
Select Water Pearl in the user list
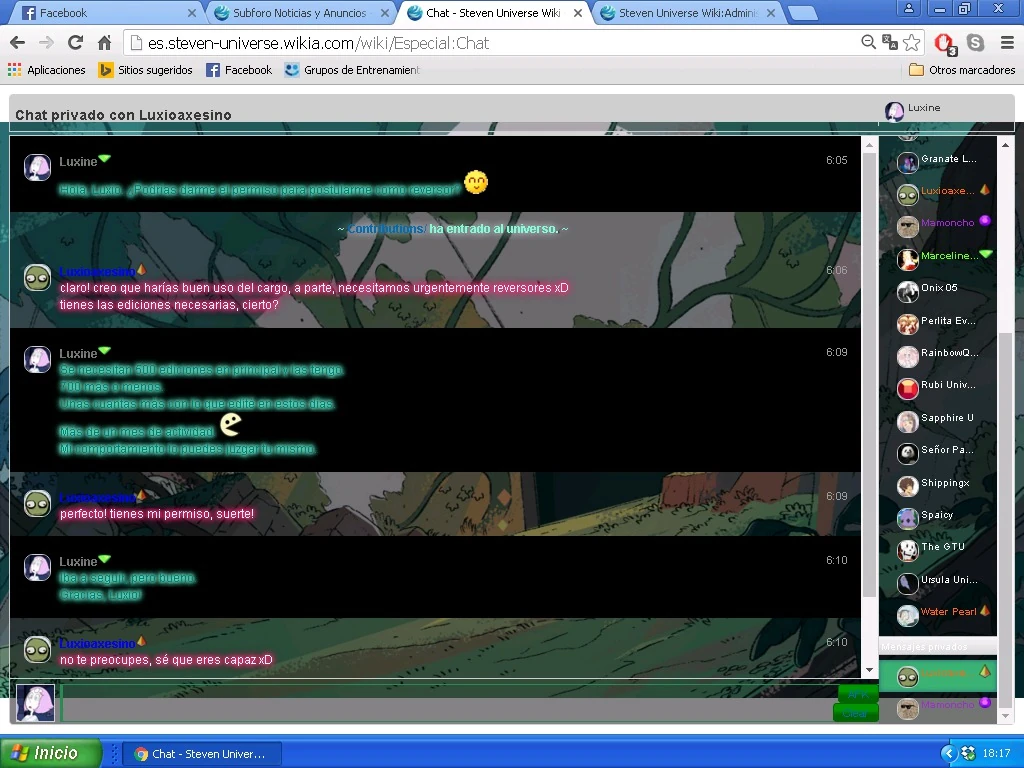(x=947, y=612)
